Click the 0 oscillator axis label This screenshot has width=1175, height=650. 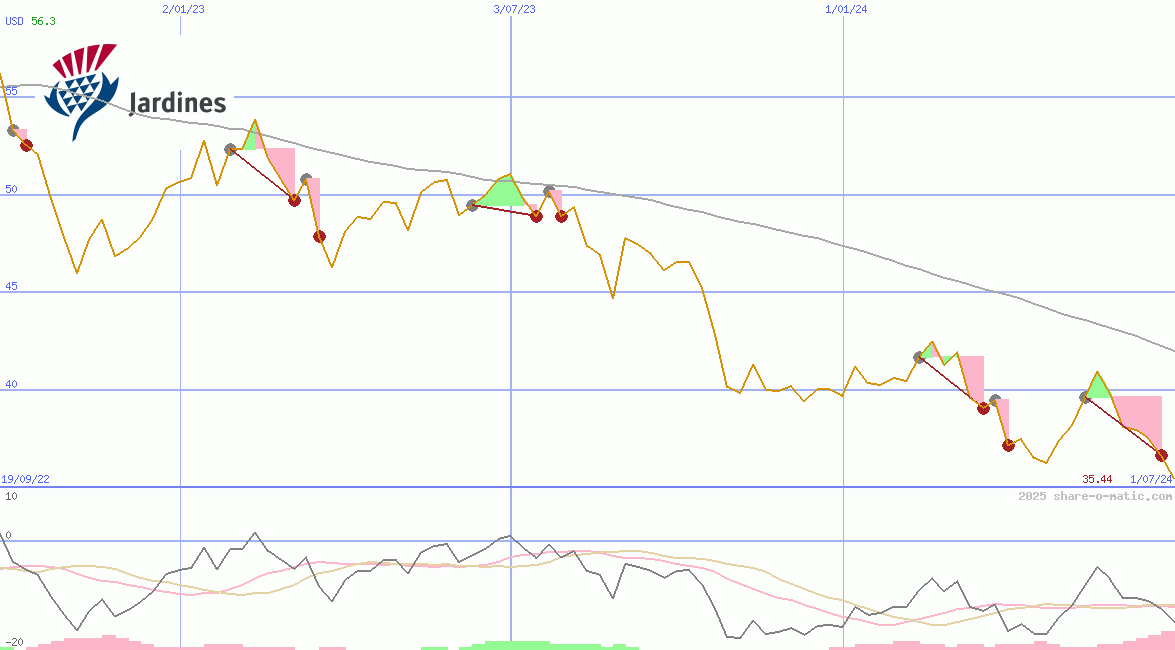(8, 535)
